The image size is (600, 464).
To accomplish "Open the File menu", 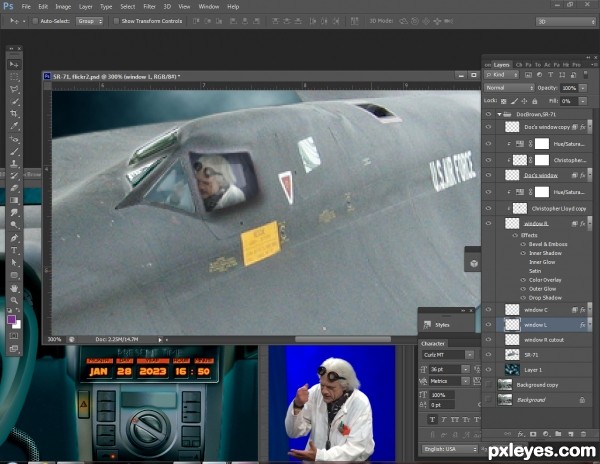I will (x=26, y=7).
